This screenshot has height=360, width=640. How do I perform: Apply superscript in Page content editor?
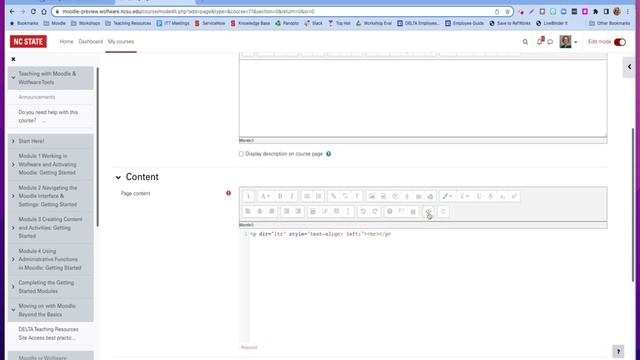[514, 196]
